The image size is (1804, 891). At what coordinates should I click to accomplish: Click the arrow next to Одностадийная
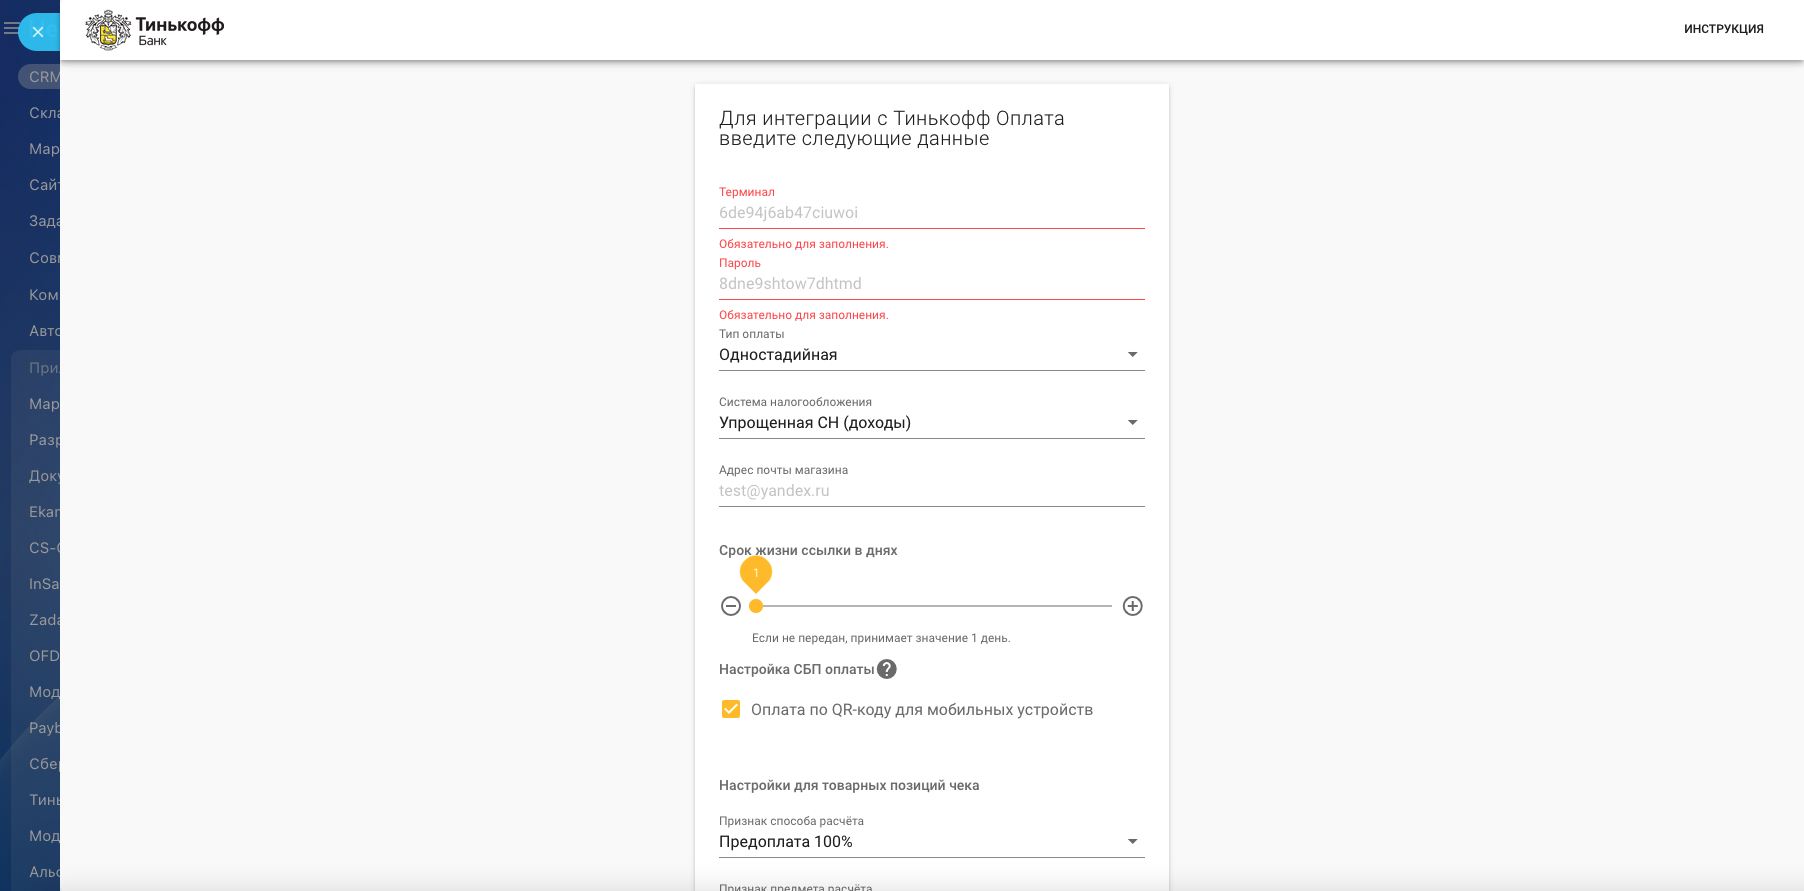tap(1133, 355)
